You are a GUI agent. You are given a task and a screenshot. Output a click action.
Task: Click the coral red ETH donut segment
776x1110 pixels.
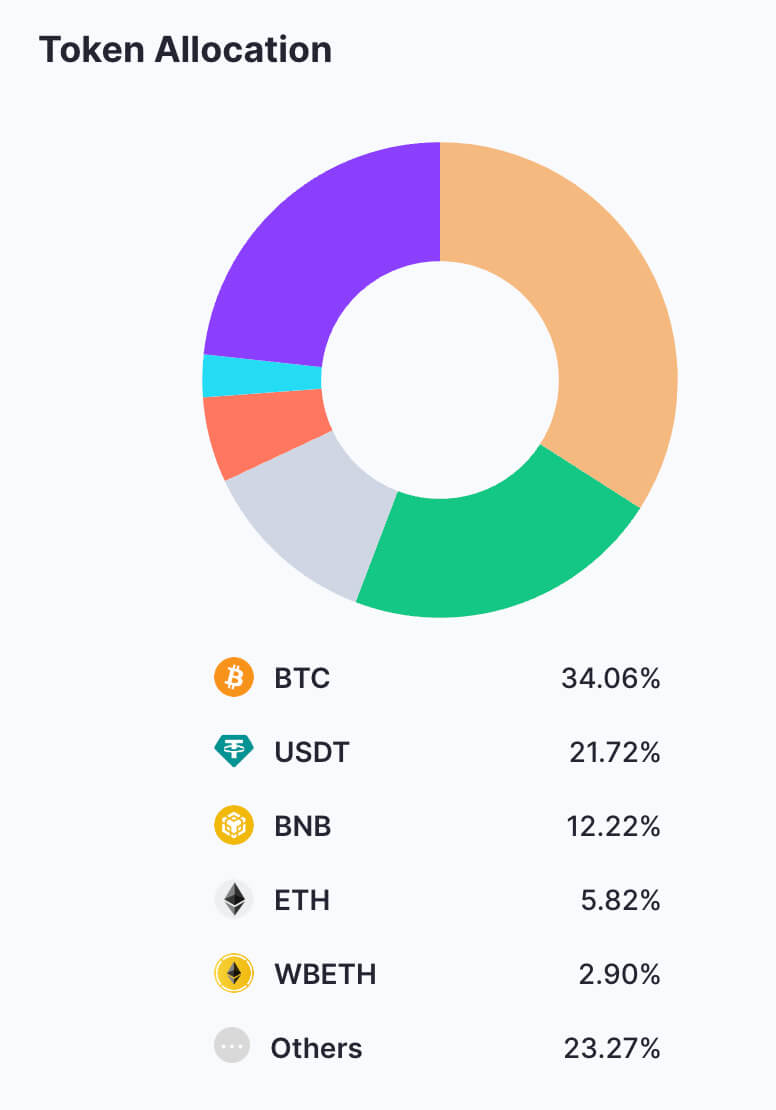[x=262, y=432]
